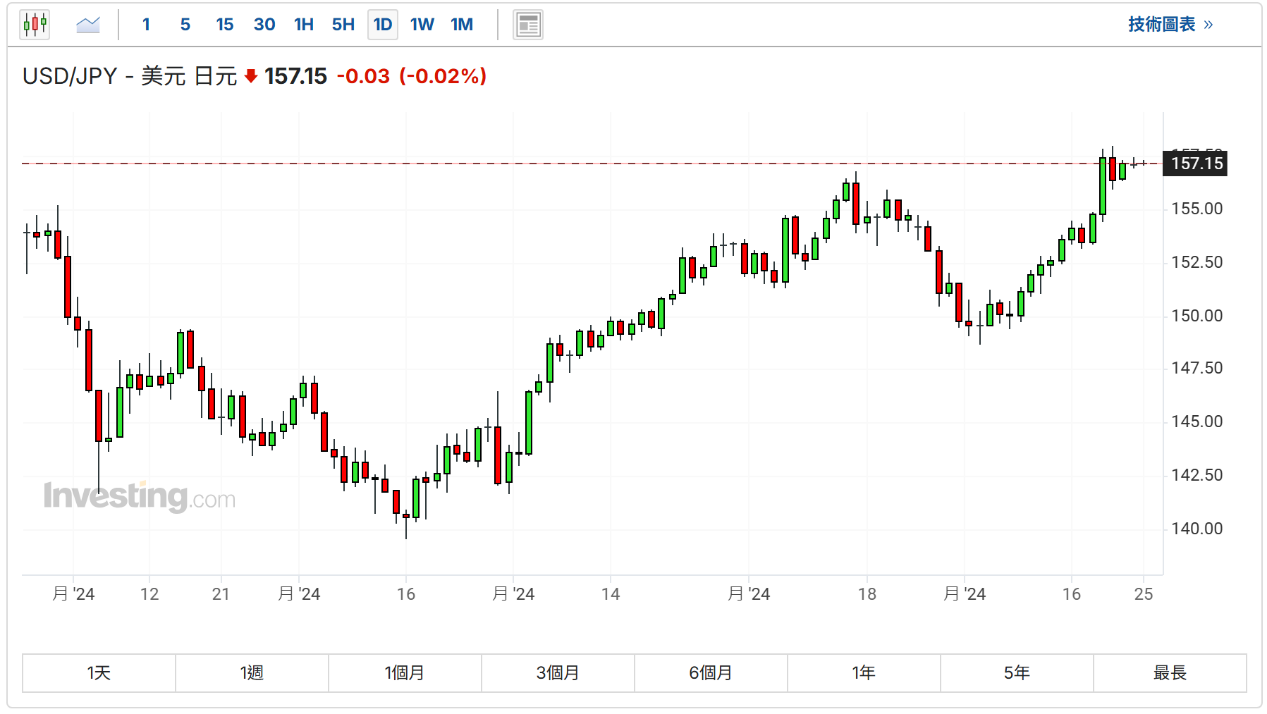Screen dimensions: 1267x714
Task: Click the red down arrow price indicator
Action: [251, 76]
